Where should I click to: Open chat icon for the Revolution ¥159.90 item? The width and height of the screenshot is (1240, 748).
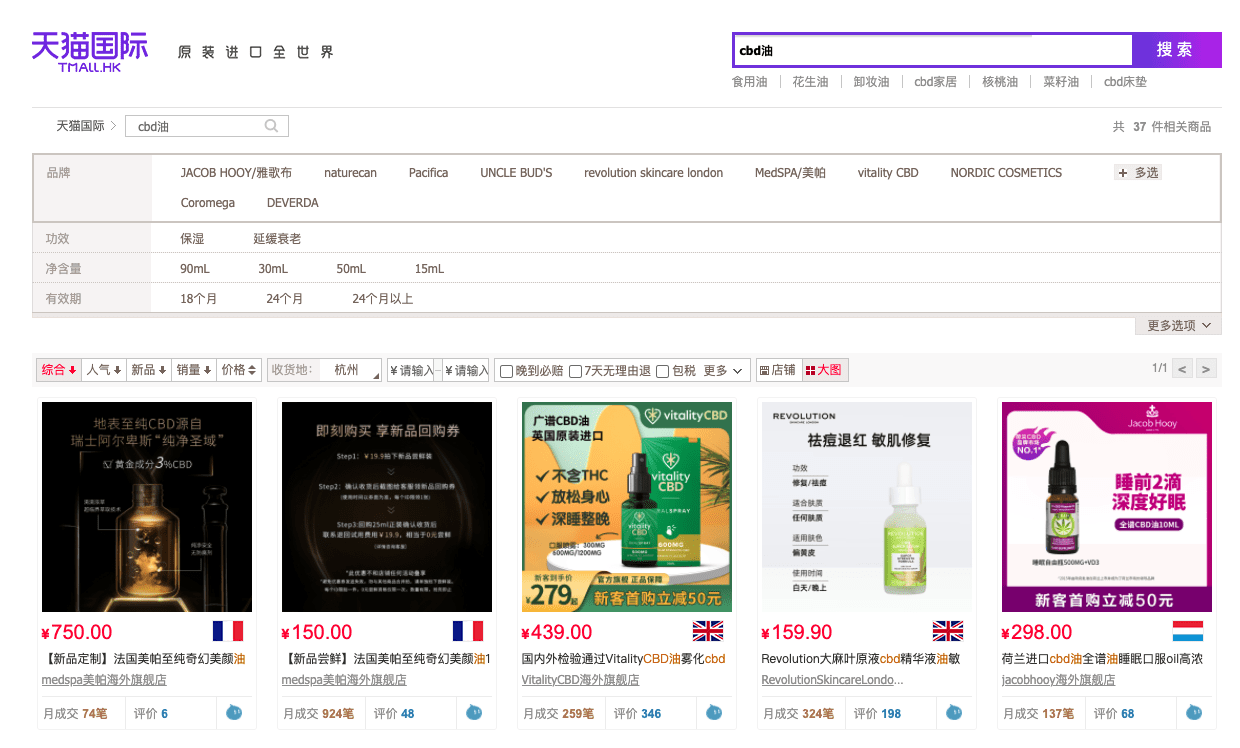tap(954, 713)
